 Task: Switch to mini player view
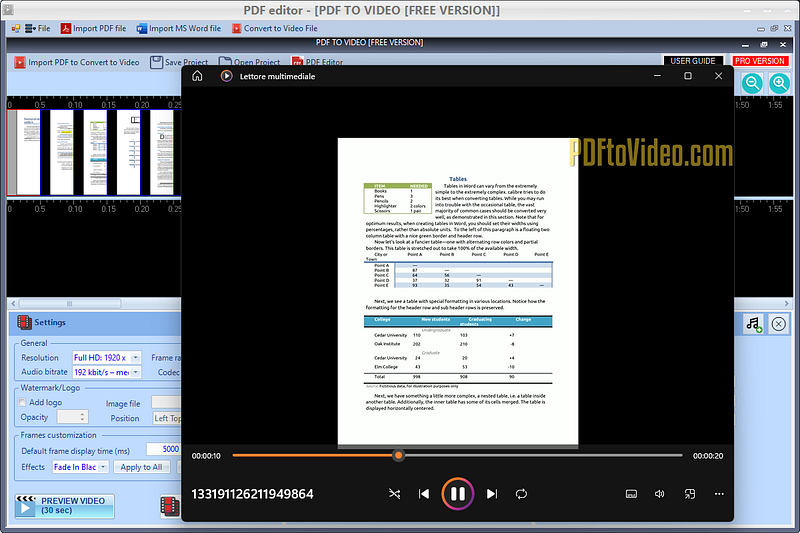tap(690, 494)
